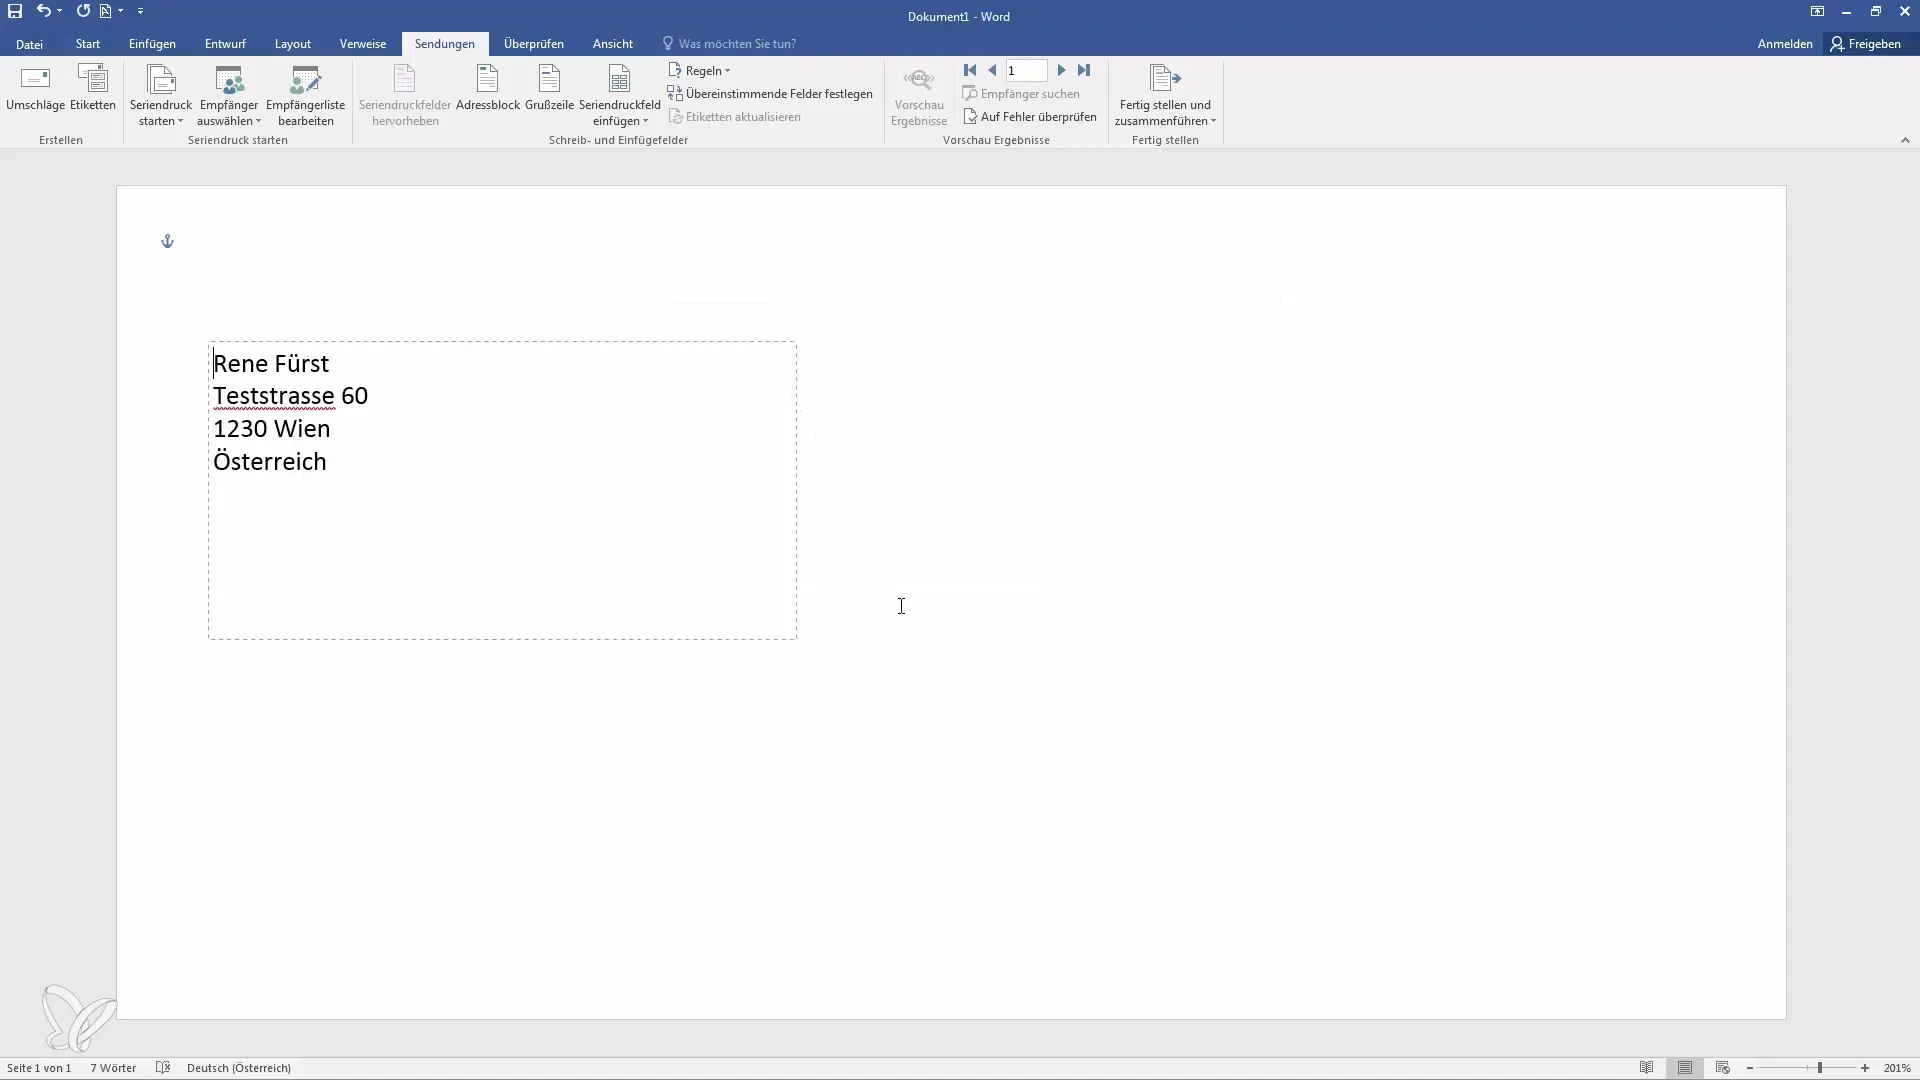
Task: Click Empfängerliste bearbeiten
Action: click(306, 96)
